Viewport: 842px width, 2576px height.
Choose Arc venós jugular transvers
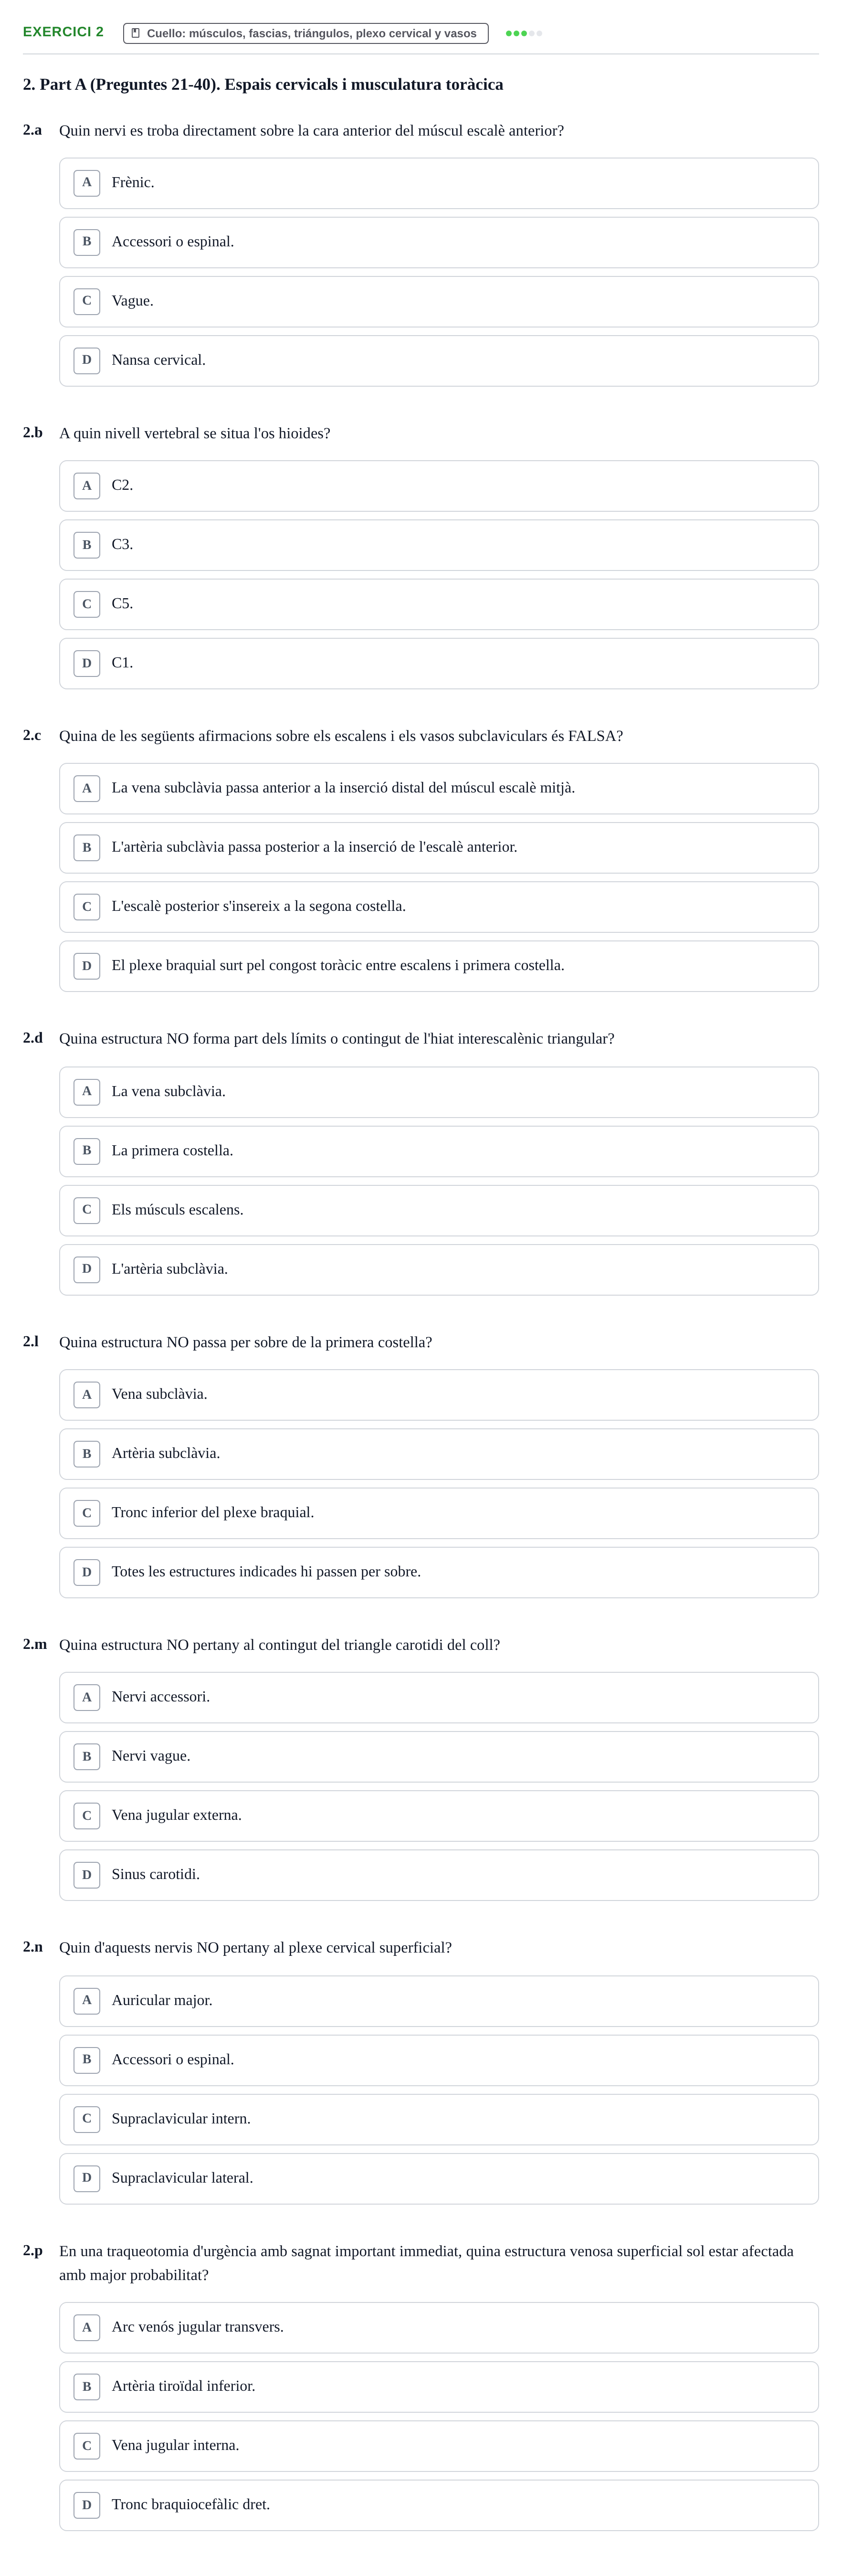tap(439, 2327)
